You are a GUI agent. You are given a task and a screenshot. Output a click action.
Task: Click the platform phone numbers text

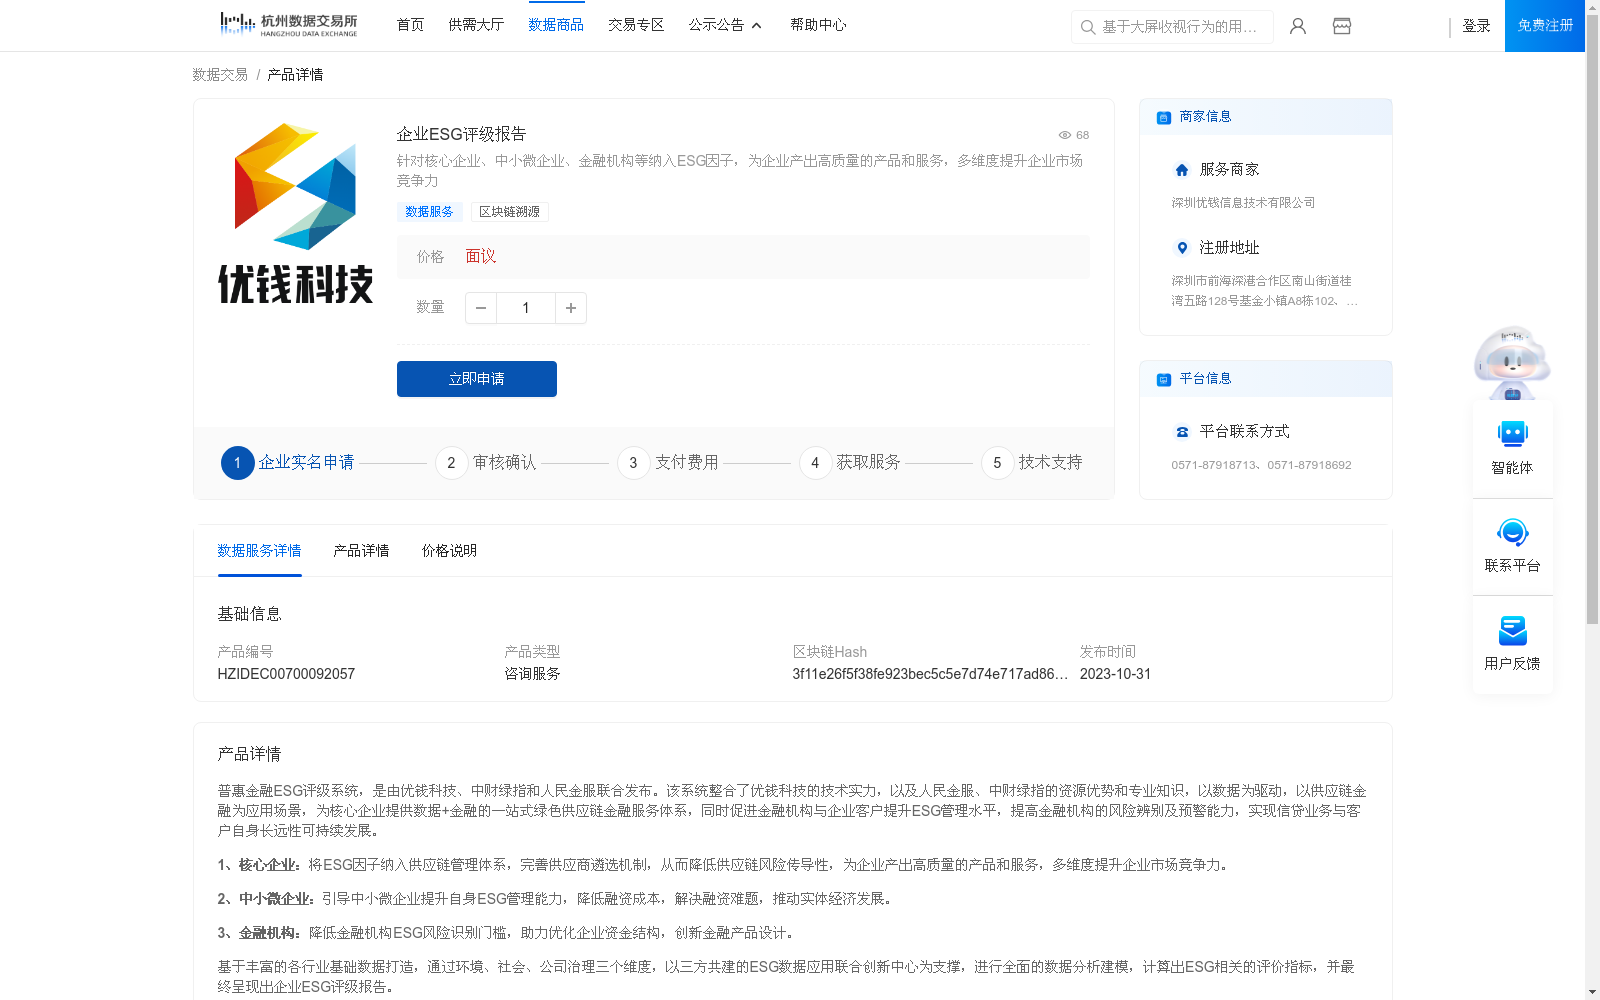[1261, 465]
